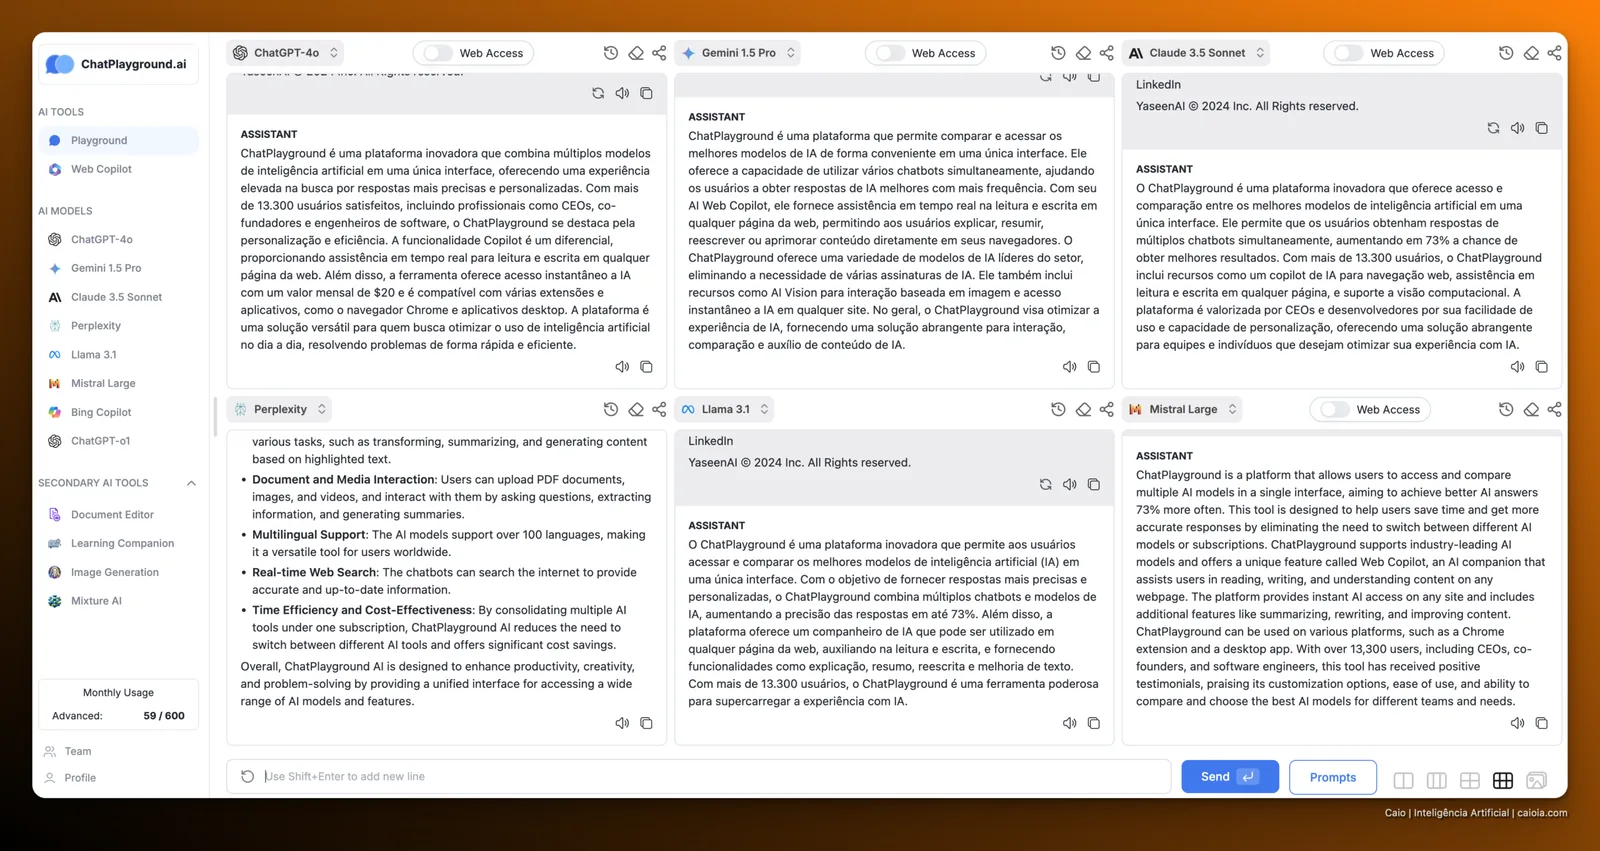Toggle Web Access for ChatGPT-4o

[x=437, y=53]
